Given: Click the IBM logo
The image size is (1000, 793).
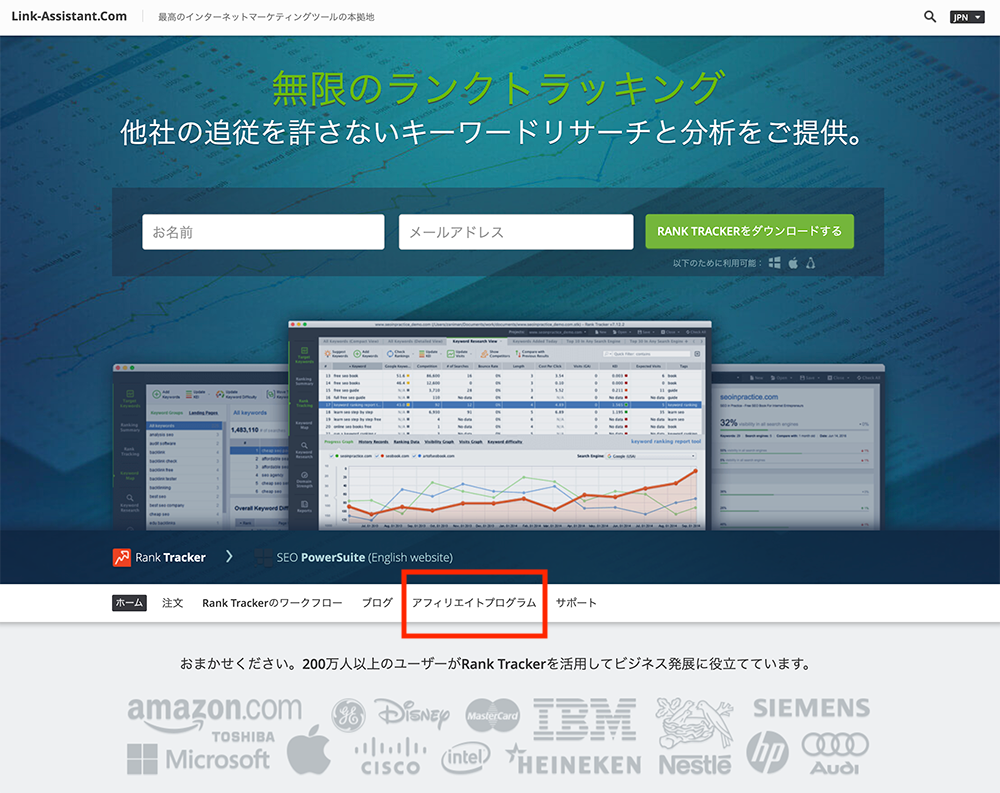Looking at the screenshot, I should 585,719.
